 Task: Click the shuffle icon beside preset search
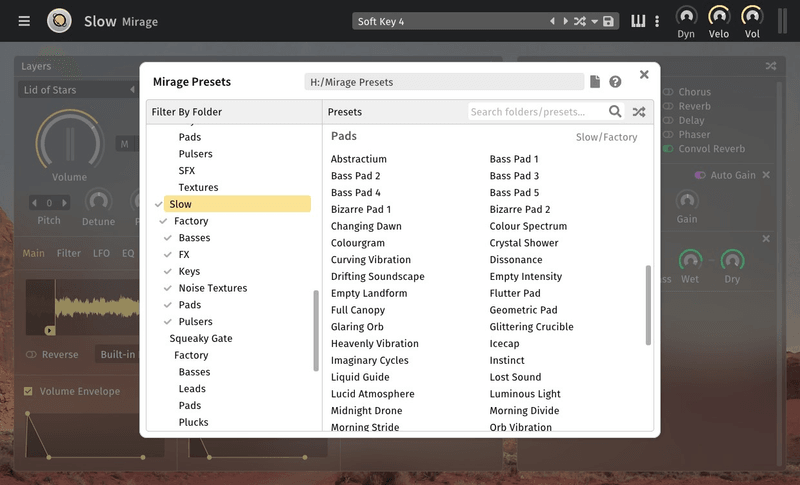tap(638, 112)
